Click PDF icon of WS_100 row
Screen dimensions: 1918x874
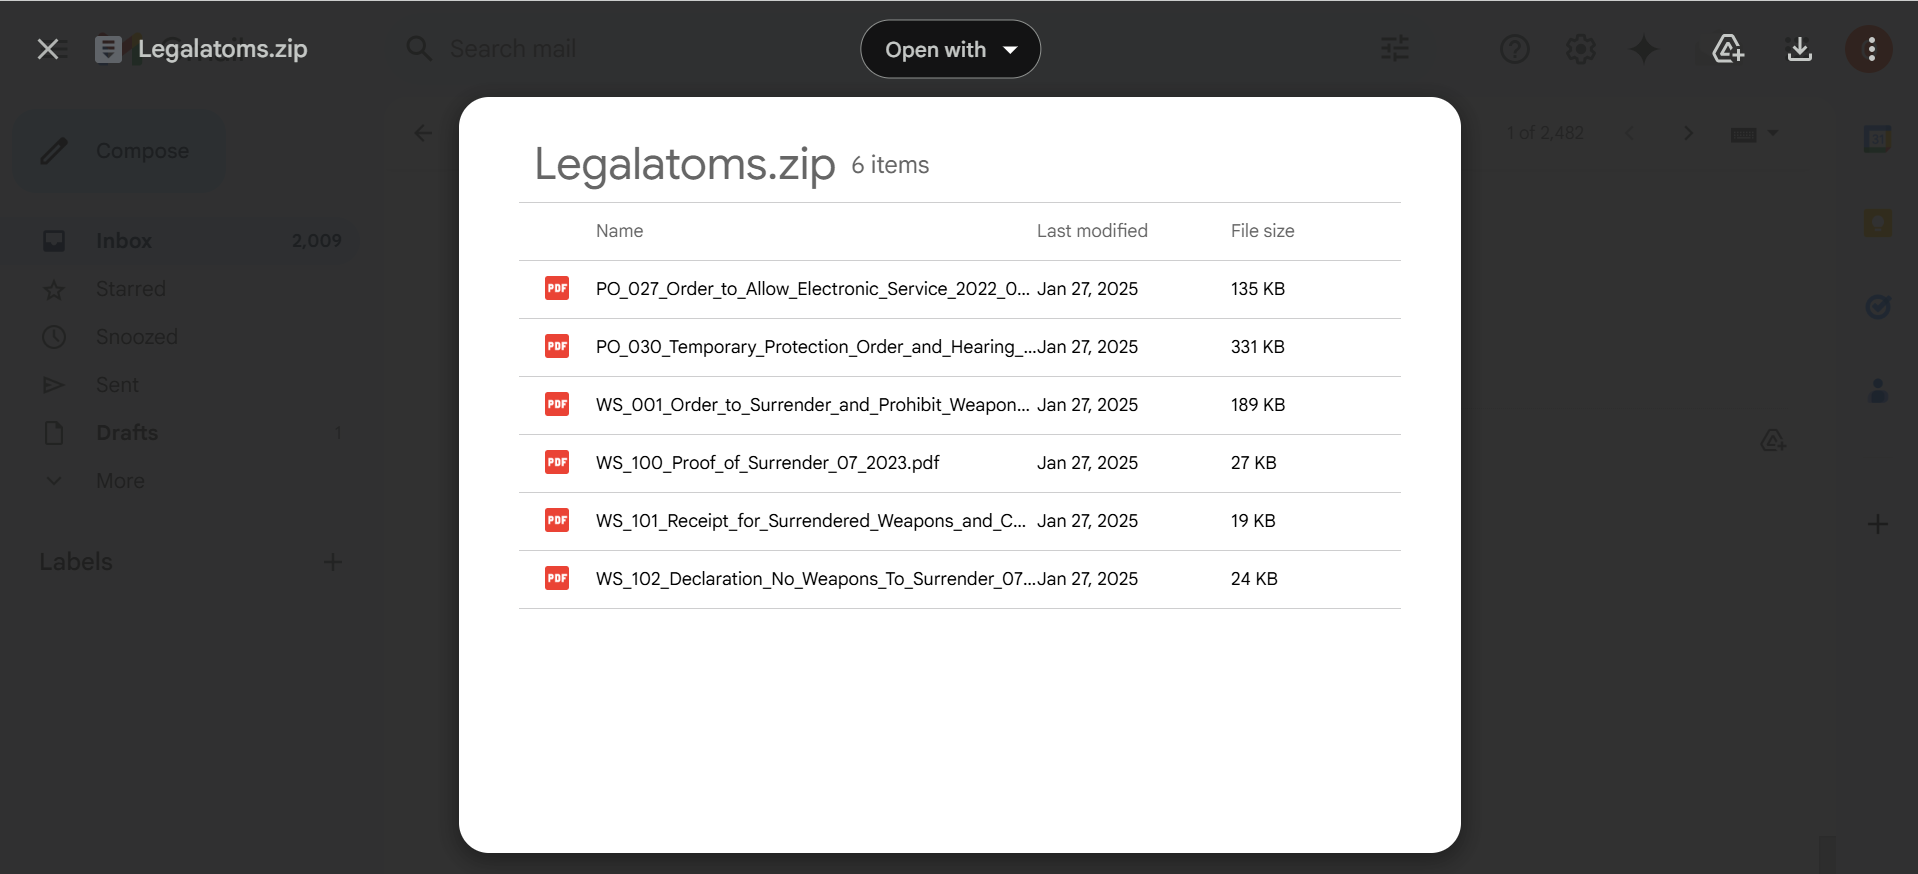coord(557,462)
